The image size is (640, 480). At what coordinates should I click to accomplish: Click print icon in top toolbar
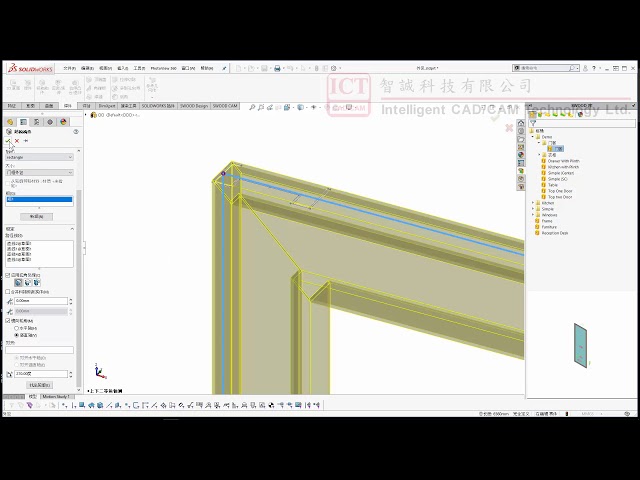[x=277, y=68]
